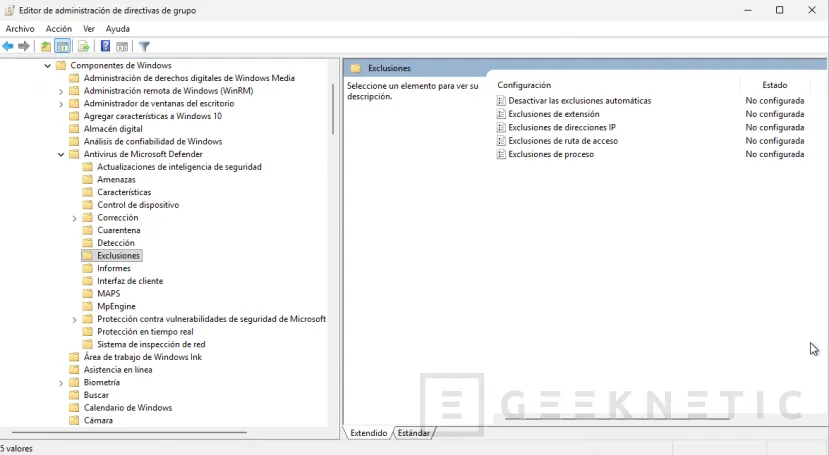Open the Acción menu

pyautogui.click(x=59, y=29)
